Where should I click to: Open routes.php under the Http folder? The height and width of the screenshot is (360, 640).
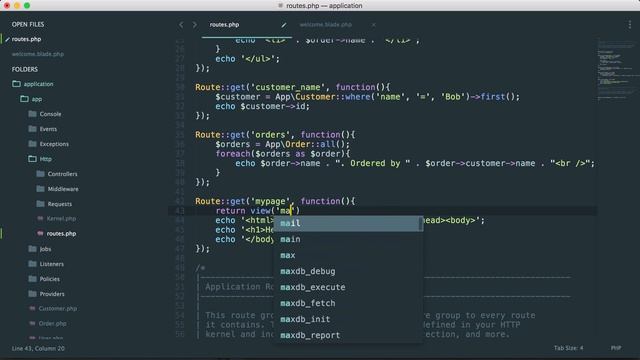(61, 234)
